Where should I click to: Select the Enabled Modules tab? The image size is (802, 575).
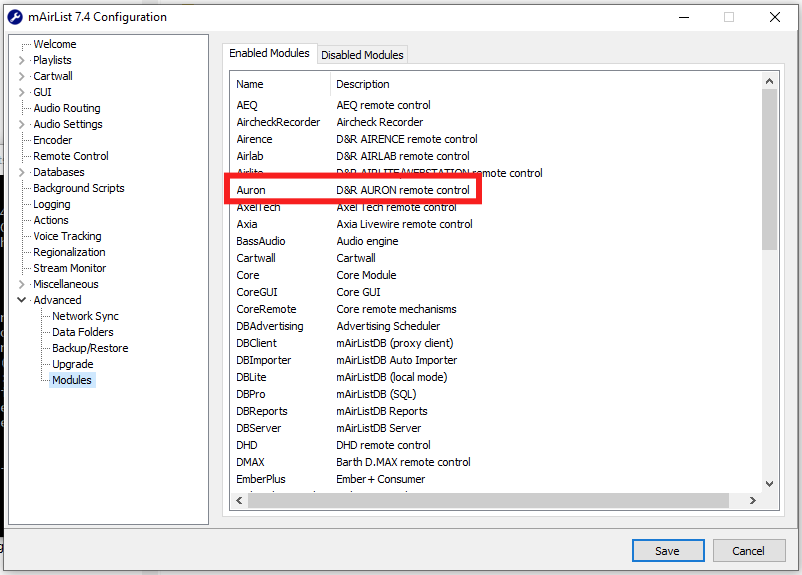coord(269,53)
